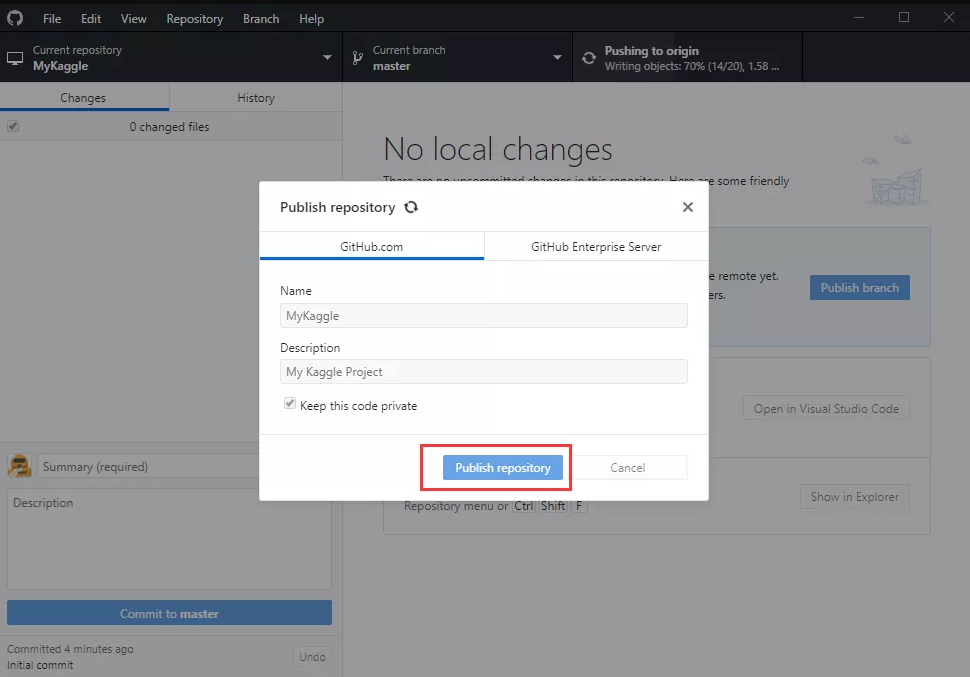Click the 'master' current branch name
The width and height of the screenshot is (970, 677).
392,66
